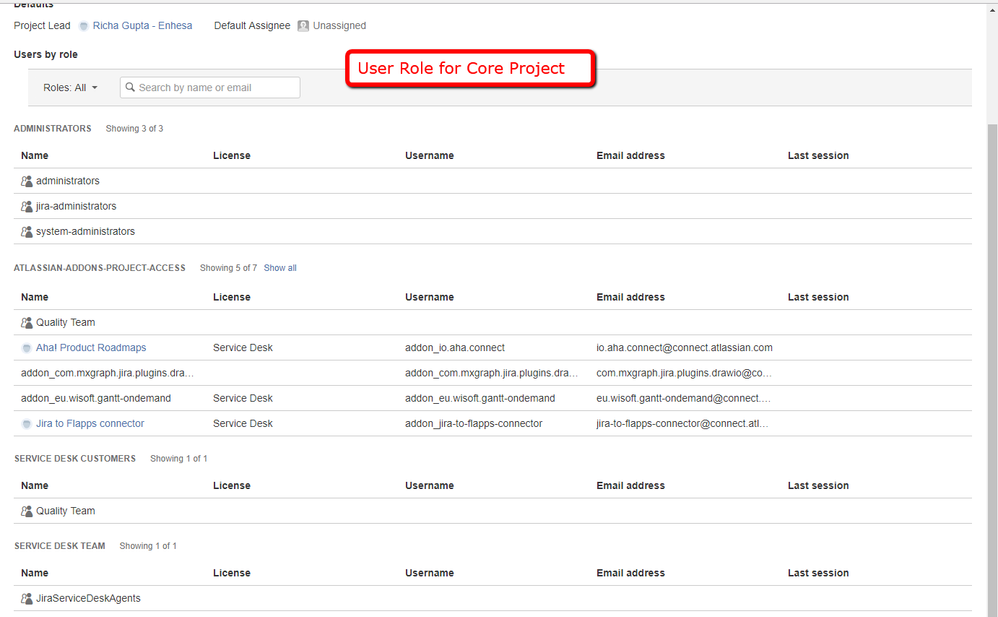Click the group icon beside JiraServiceDeskAgents
998x617 pixels.
26,599
